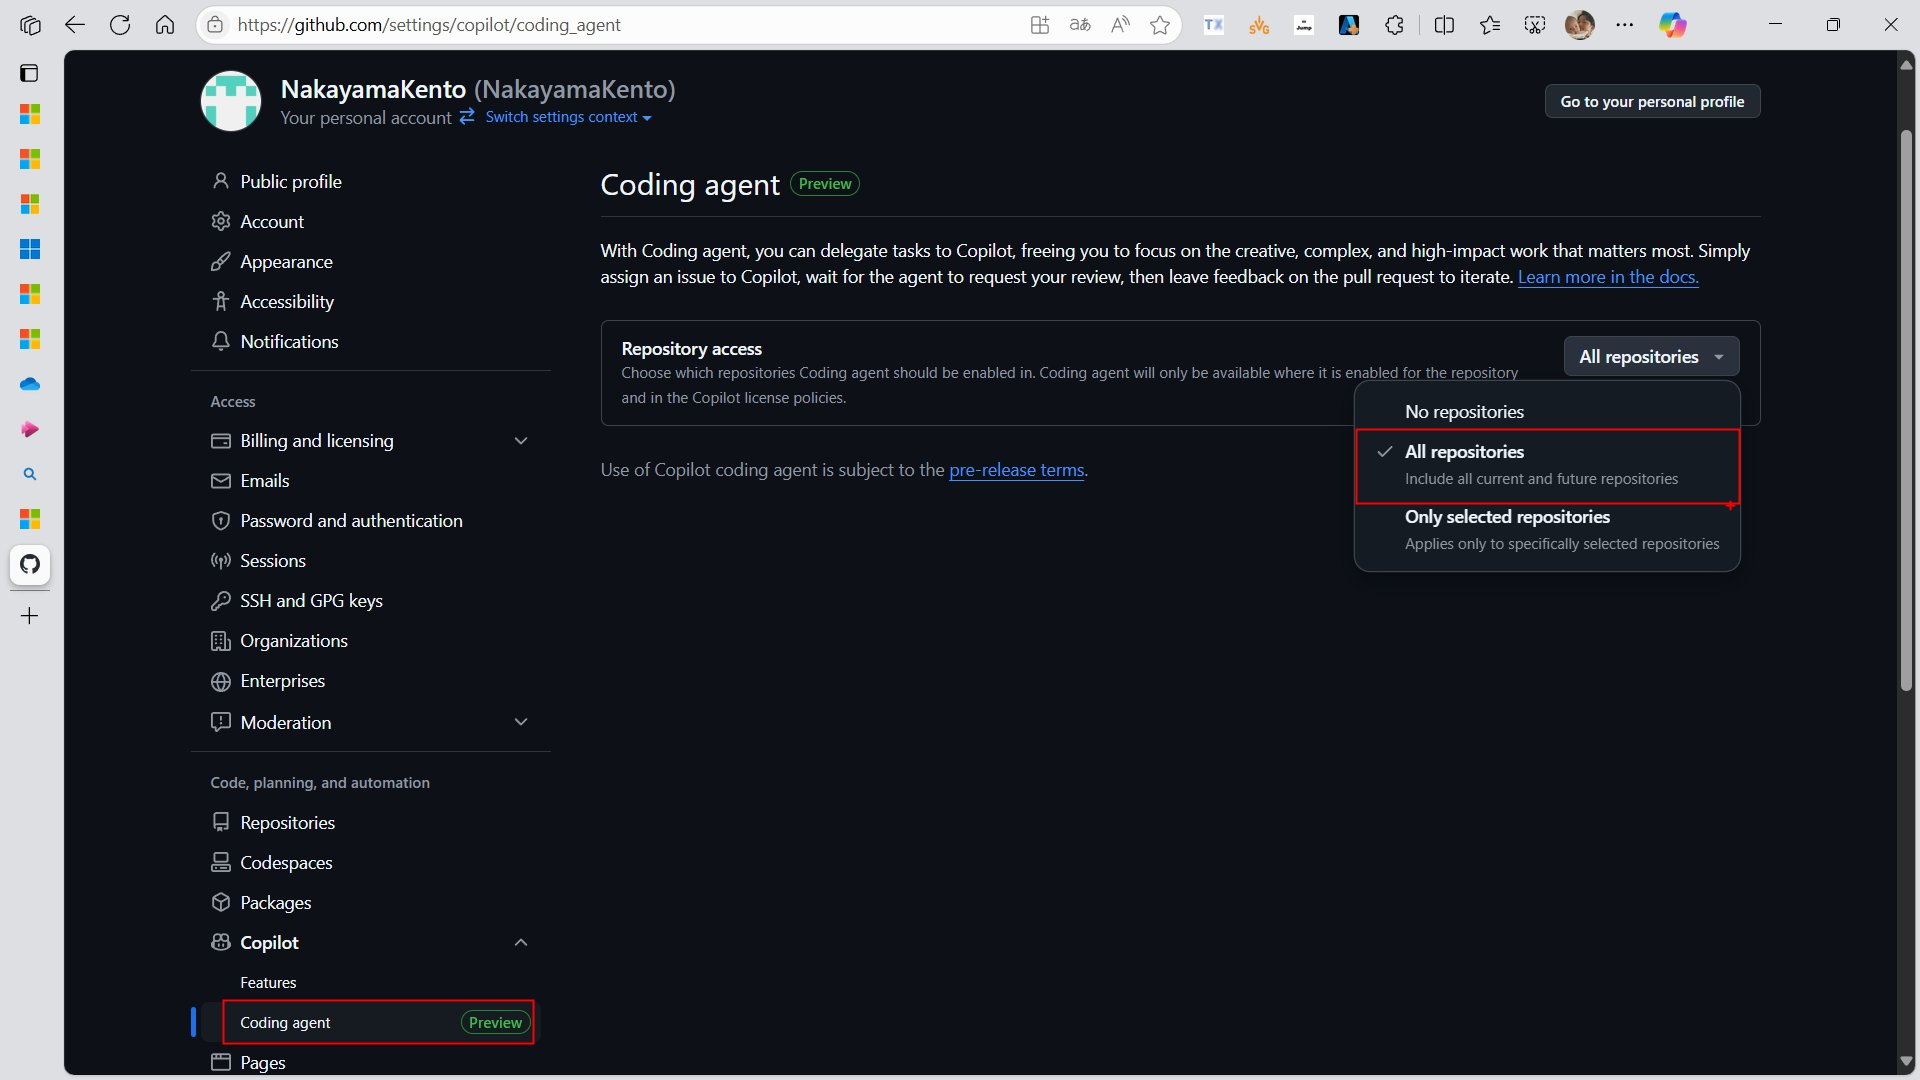Open Organizations settings
This screenshot has width=1920, height=1080.
294,641
